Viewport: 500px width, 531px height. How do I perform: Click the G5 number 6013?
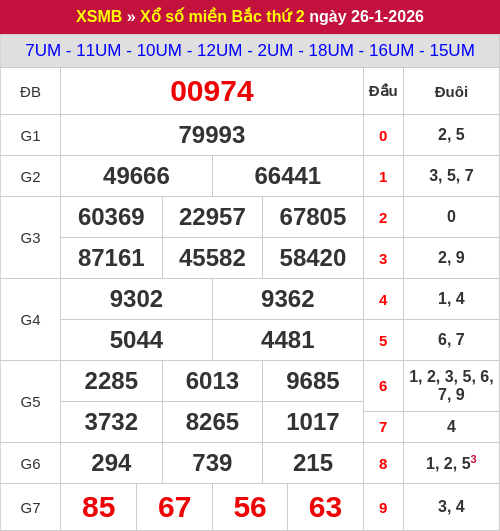pos(212,381)
